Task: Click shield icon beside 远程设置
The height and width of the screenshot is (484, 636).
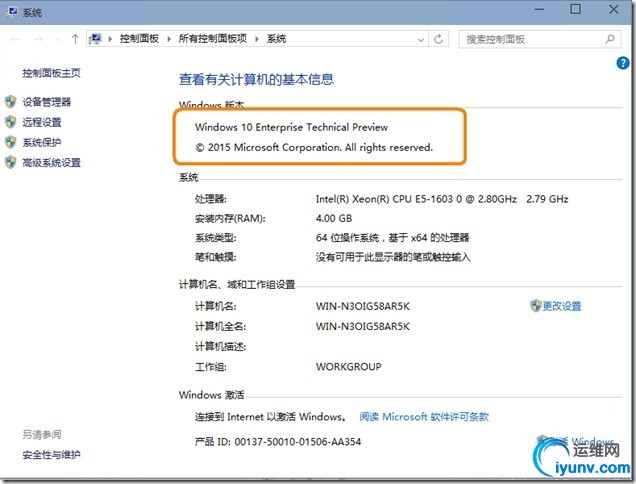Action: (x=11, y=122)
